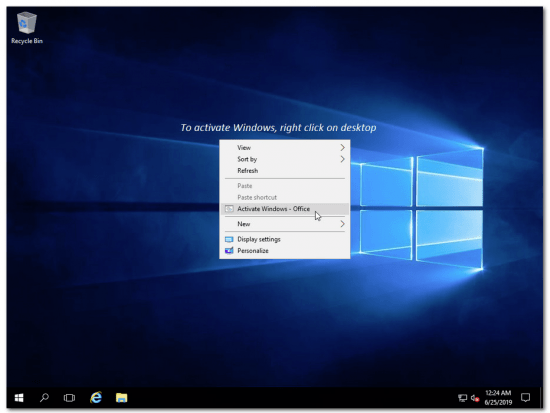Expand the View submenu
Screen dimensions: 550x413
284,148
